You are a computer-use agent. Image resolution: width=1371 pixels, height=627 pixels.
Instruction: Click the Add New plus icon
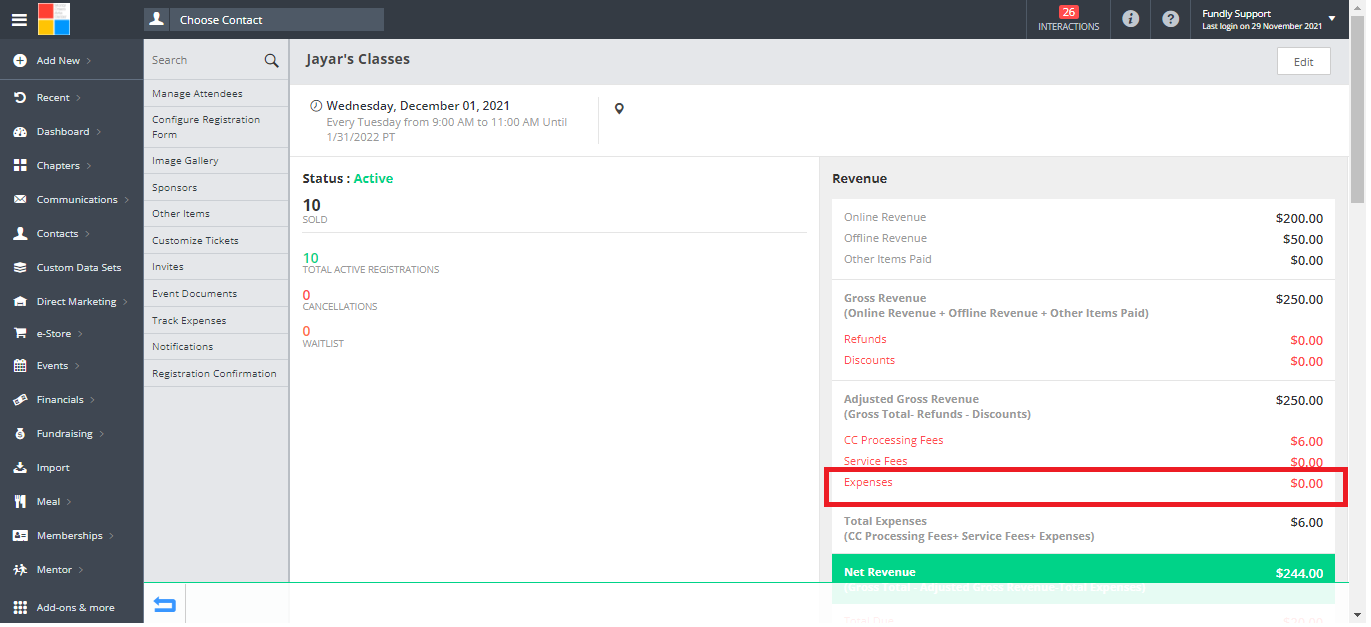(x=20, y=61)
